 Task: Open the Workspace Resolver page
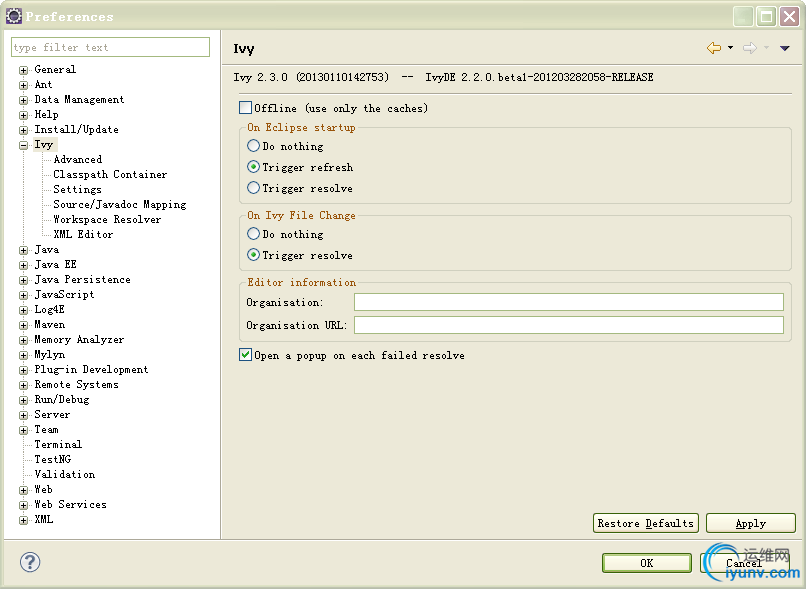pyautogui.click(x=107, y=219)
